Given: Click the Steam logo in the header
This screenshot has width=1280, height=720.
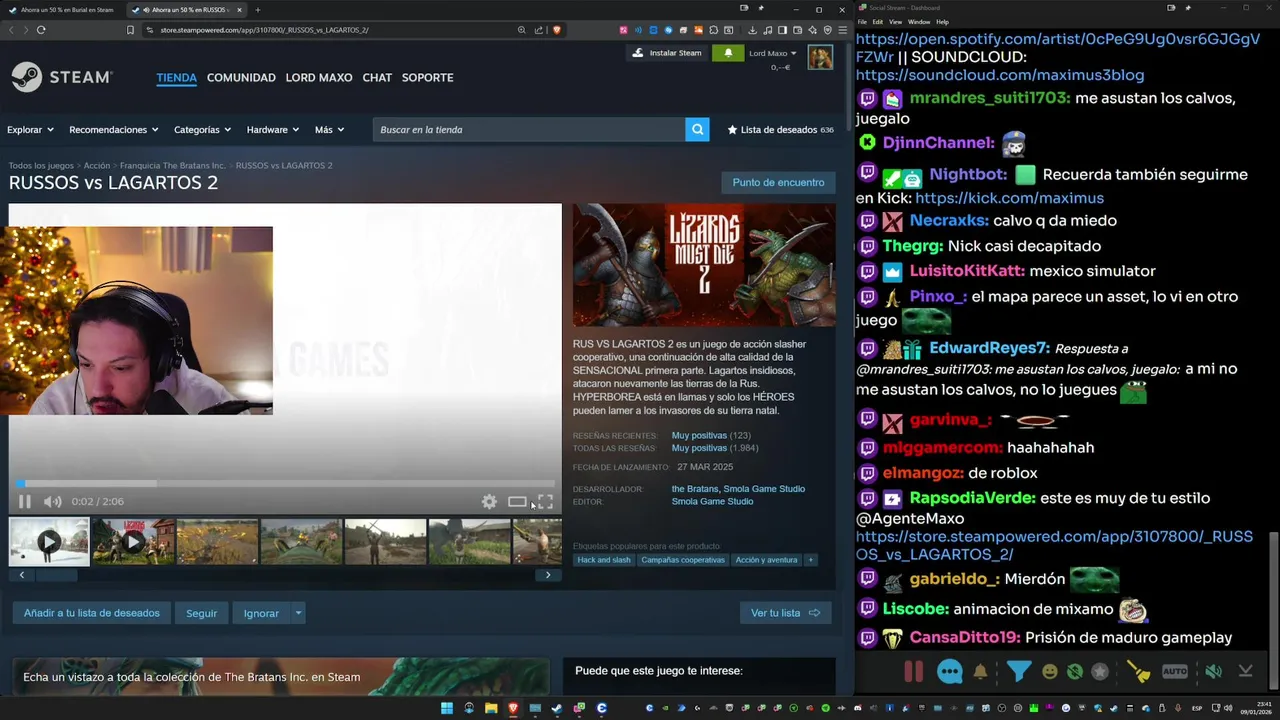Looking at the screenshot, I should [x=62, y=78].
